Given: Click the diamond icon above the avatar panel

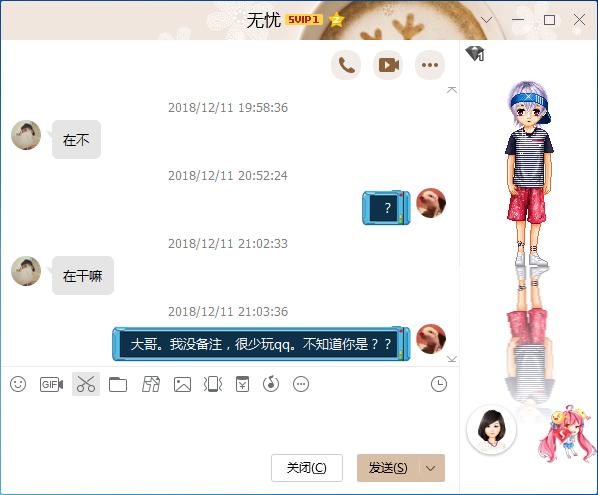Looking at the screenshot, I should point(475,53).
